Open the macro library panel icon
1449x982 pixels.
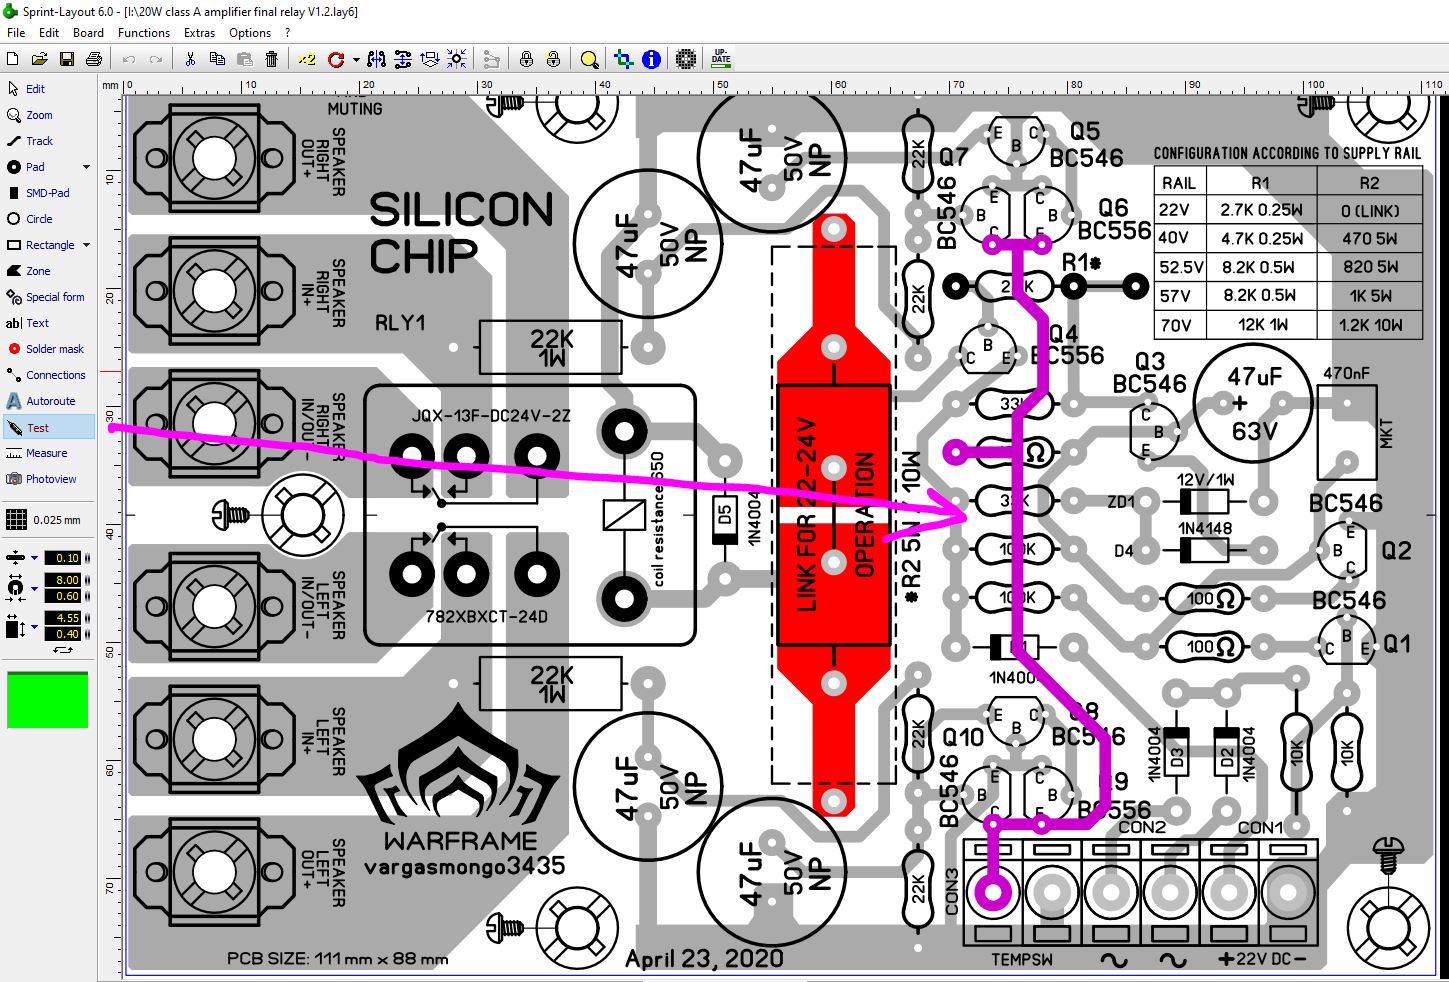pos(686,59)
